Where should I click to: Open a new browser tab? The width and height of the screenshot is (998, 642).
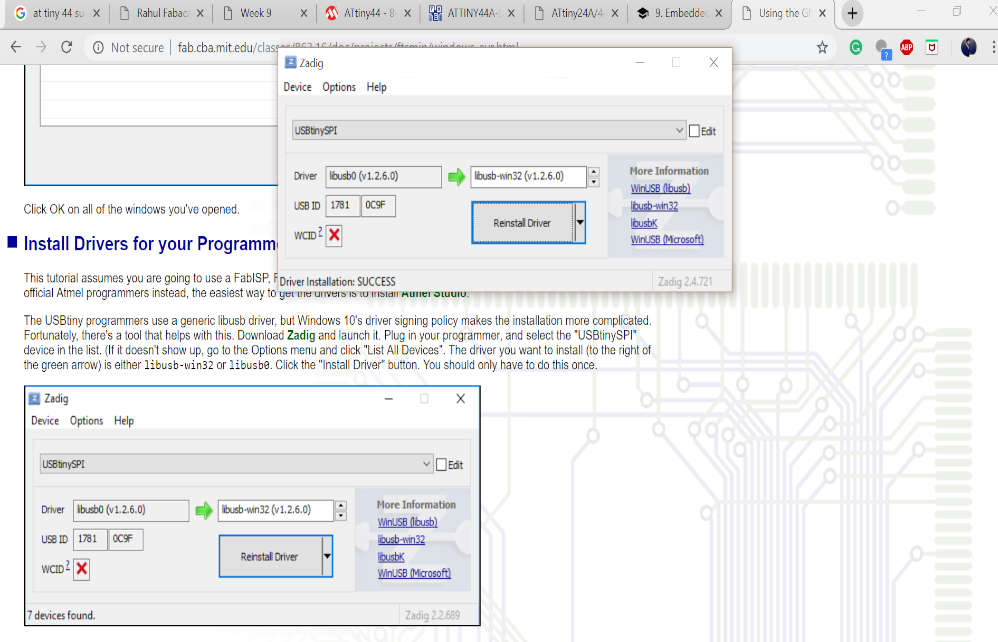tap(852, 13)
